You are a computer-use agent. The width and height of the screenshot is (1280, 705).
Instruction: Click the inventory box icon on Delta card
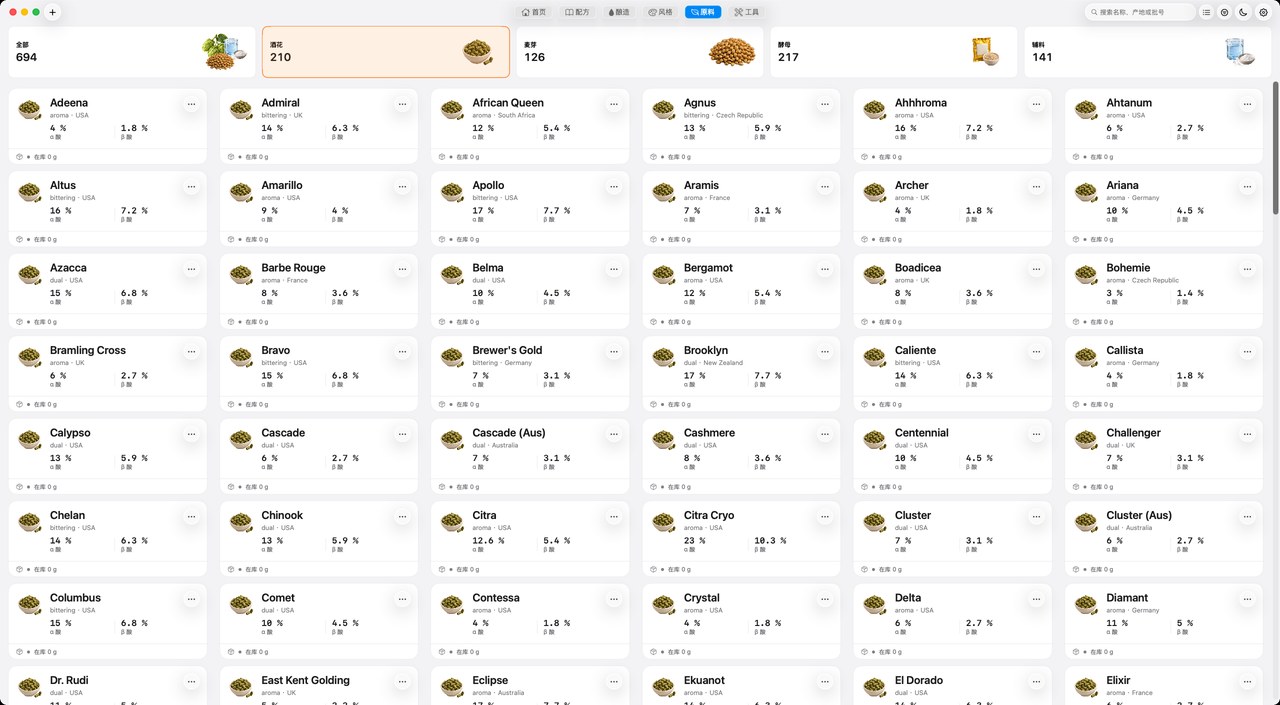tap(864, 652)
